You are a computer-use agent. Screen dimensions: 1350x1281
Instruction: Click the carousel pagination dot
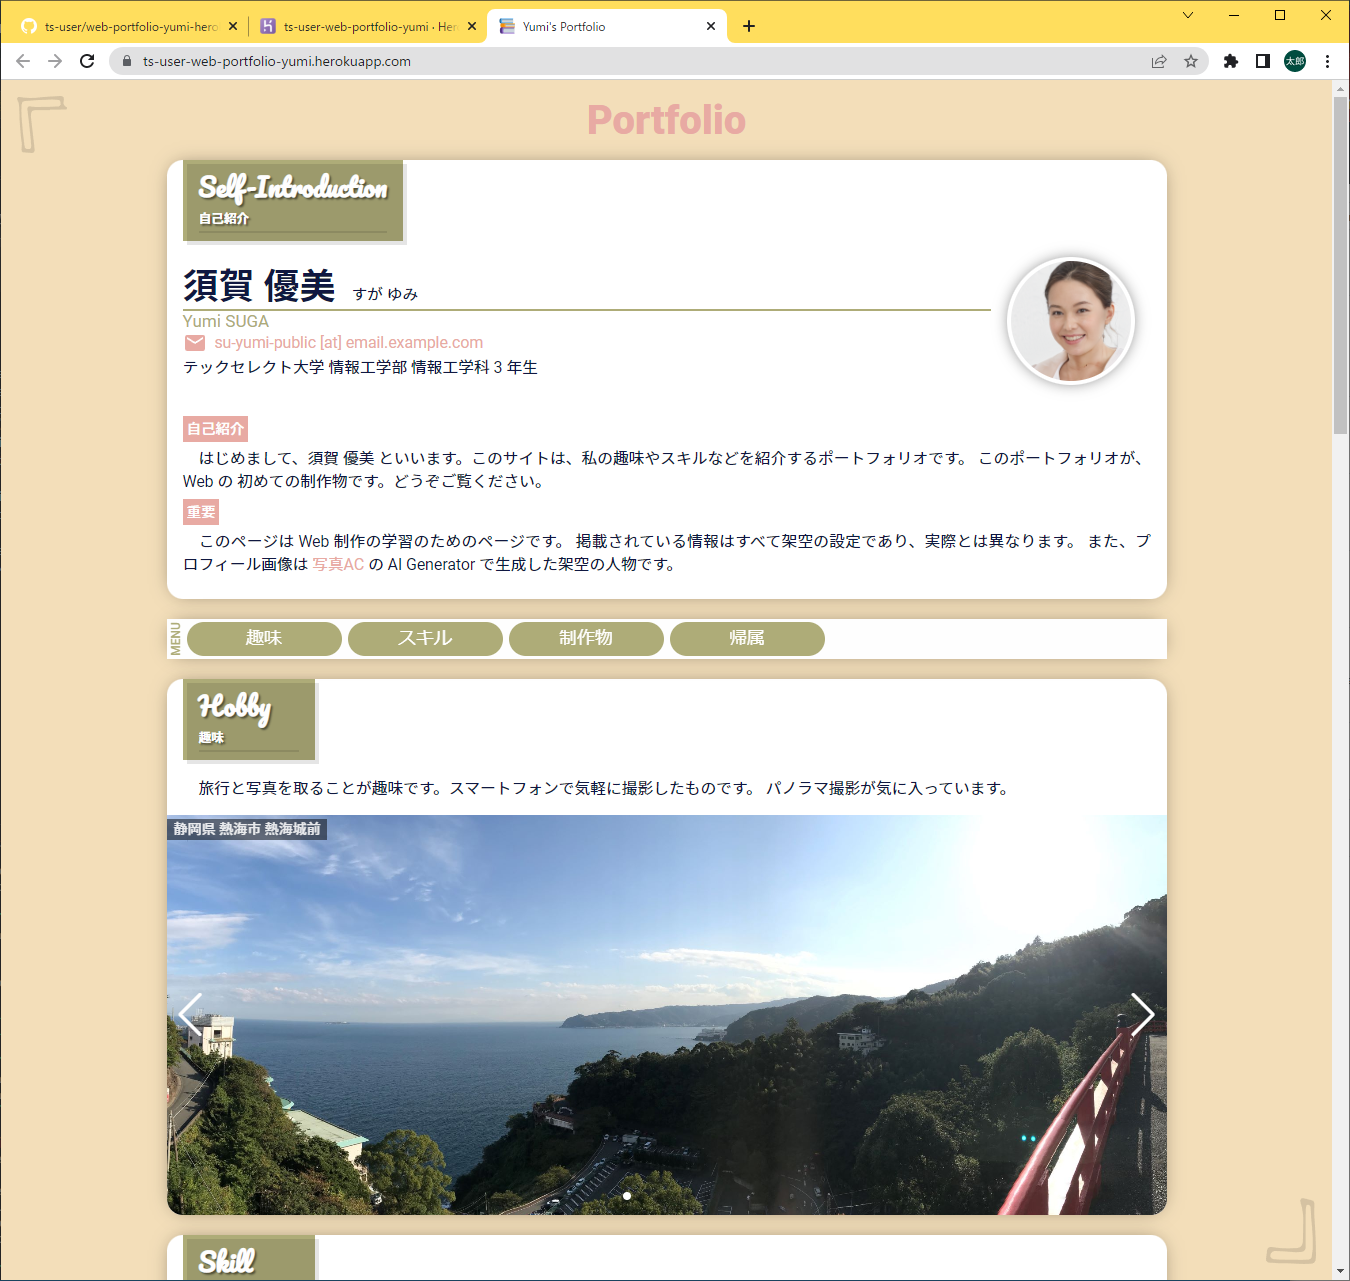[627, 1195]
